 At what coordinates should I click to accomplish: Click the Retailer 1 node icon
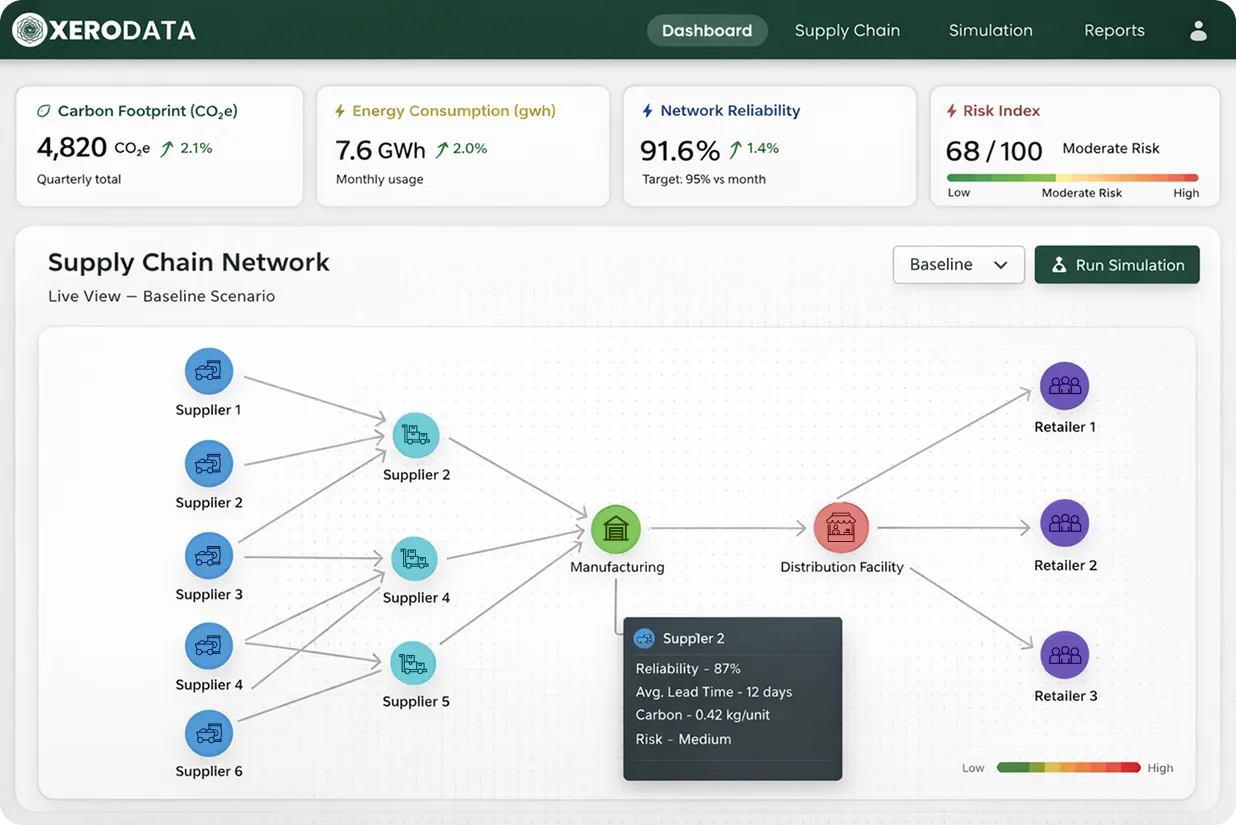coord(1064,385)
